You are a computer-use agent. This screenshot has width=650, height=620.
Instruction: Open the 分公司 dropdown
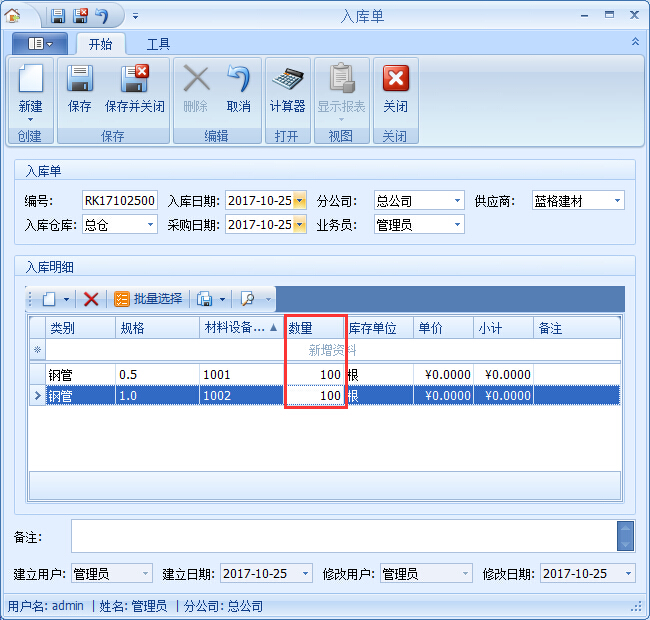(x=457, y=201)
